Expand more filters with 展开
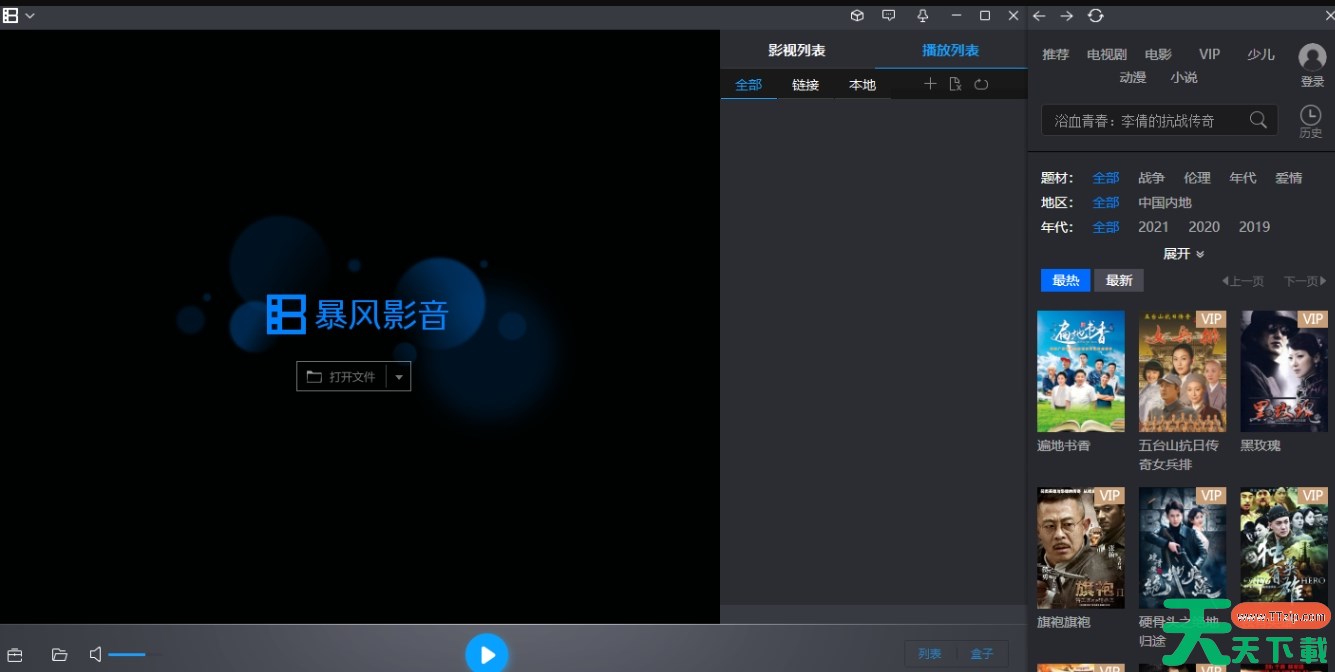Viewport: 1335px width, 672px height. pyautogui.click(x=1183, y=254)
